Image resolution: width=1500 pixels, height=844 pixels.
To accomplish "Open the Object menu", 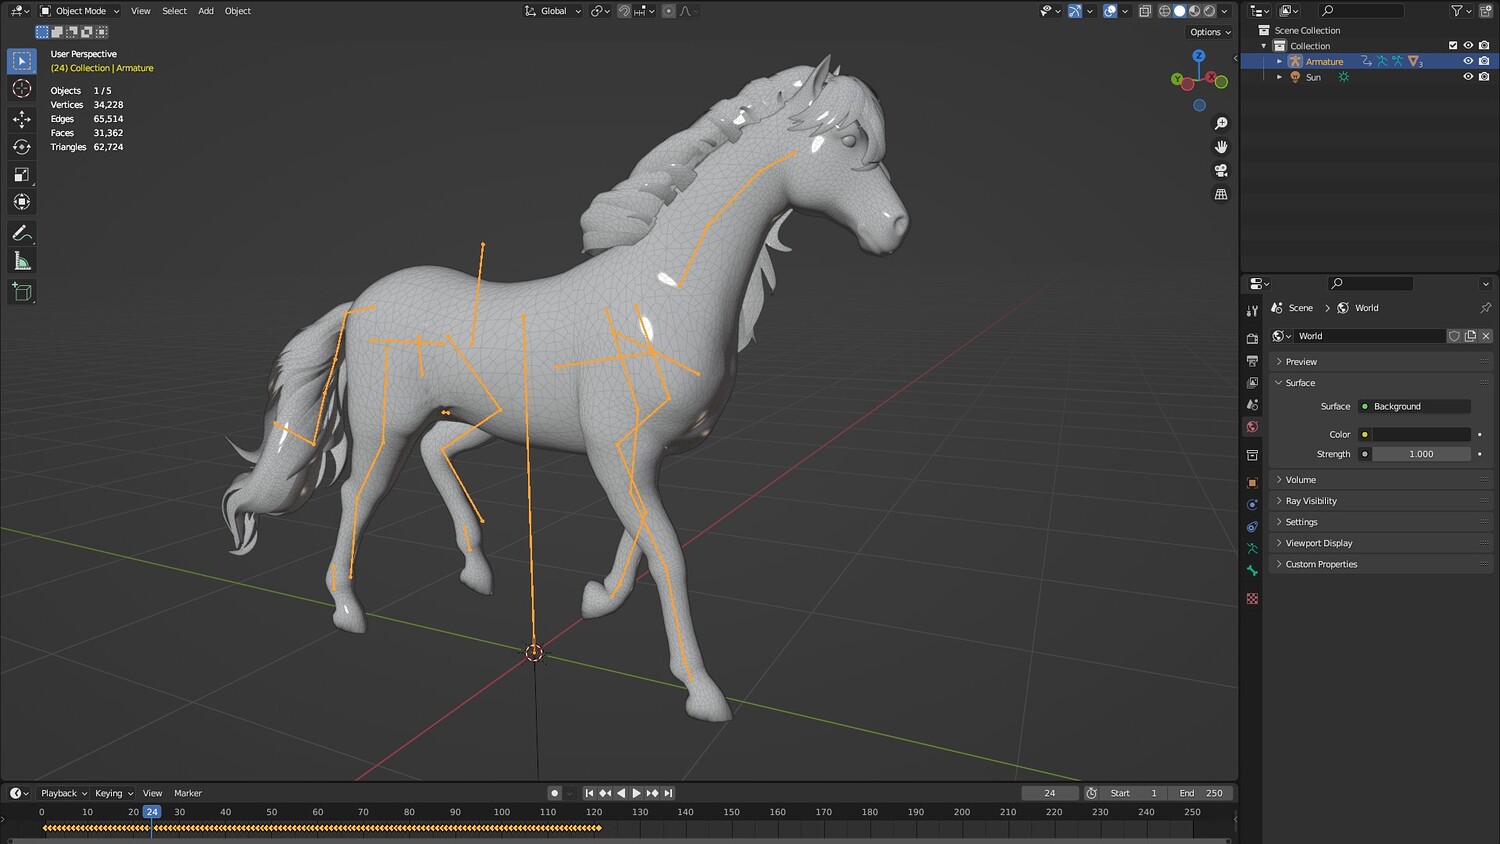I will pos(238,11).
